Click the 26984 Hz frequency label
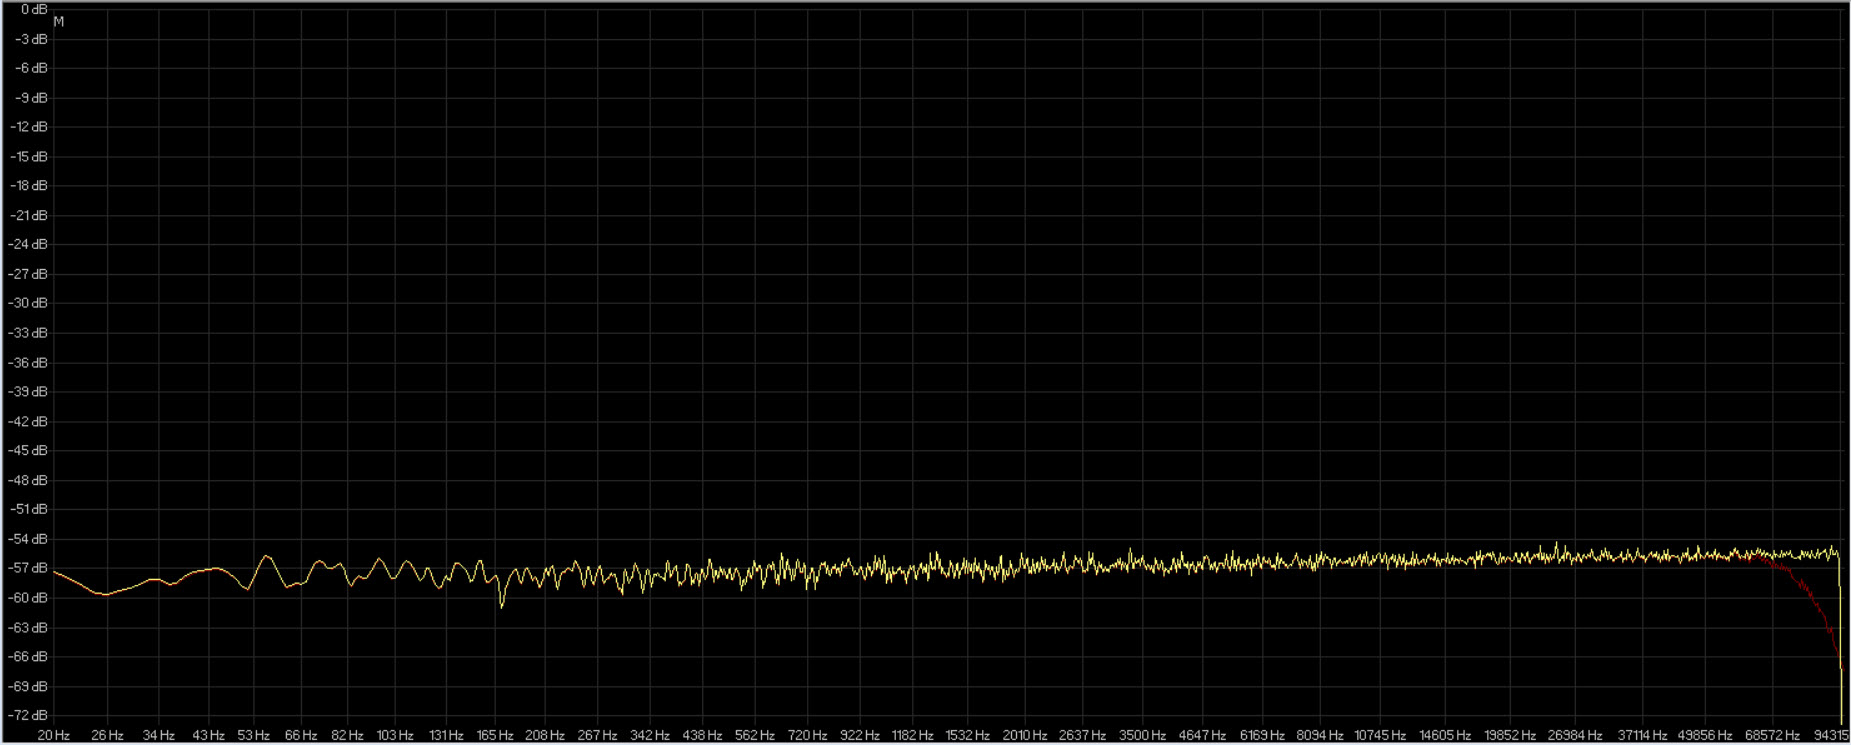The width and height of the screenshot is (1851, 745). (x=1575, y=736)
